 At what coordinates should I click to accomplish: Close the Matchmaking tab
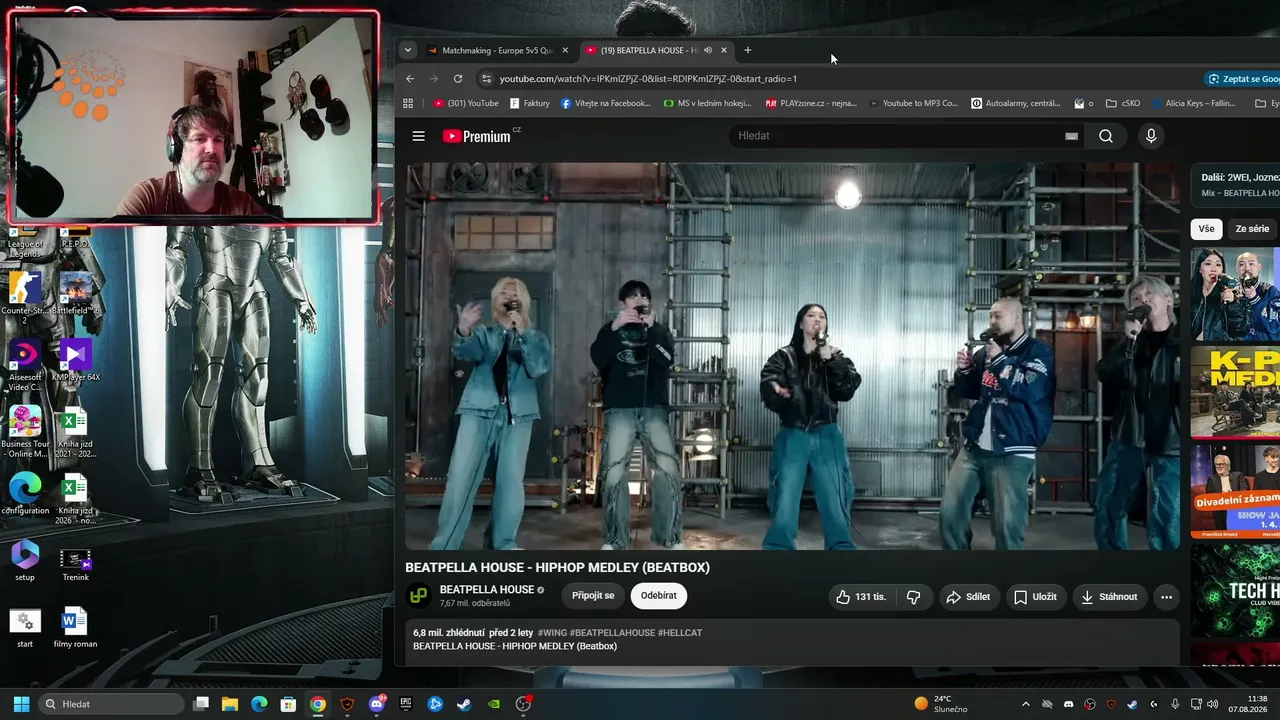pyautogui.click(x=565, y=50)
